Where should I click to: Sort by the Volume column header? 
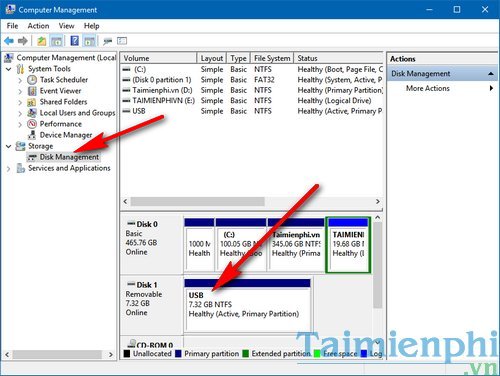click(159, 58)
